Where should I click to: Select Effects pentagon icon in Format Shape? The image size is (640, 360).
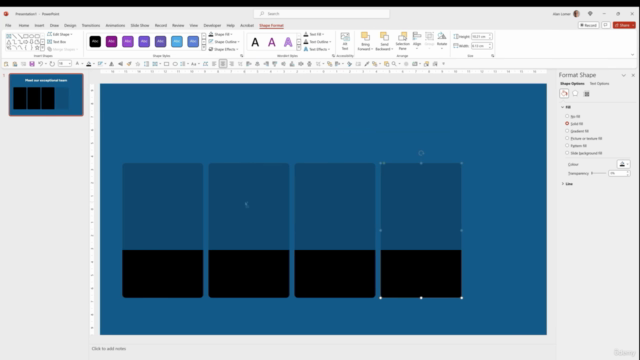(x=575, y=93)
